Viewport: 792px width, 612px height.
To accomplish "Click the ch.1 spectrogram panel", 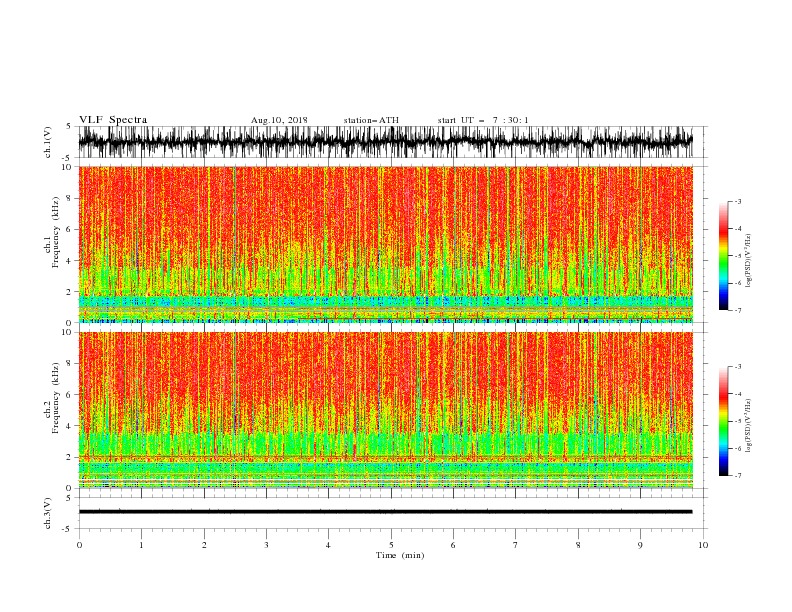I will pos(385,244).
